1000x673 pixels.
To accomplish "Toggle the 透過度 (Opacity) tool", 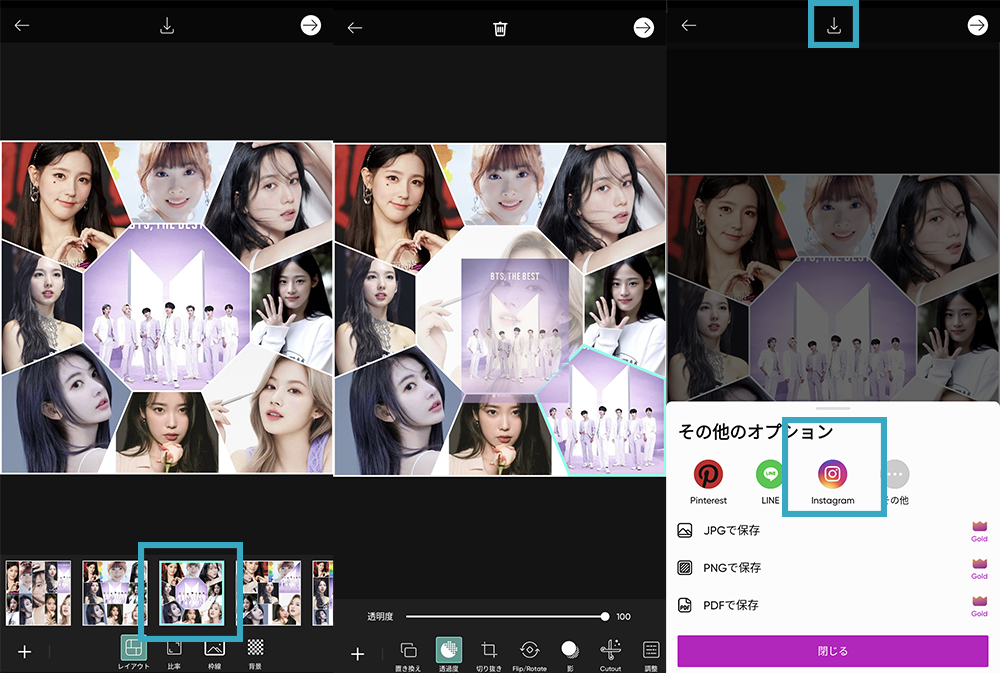I will point(448,652).
